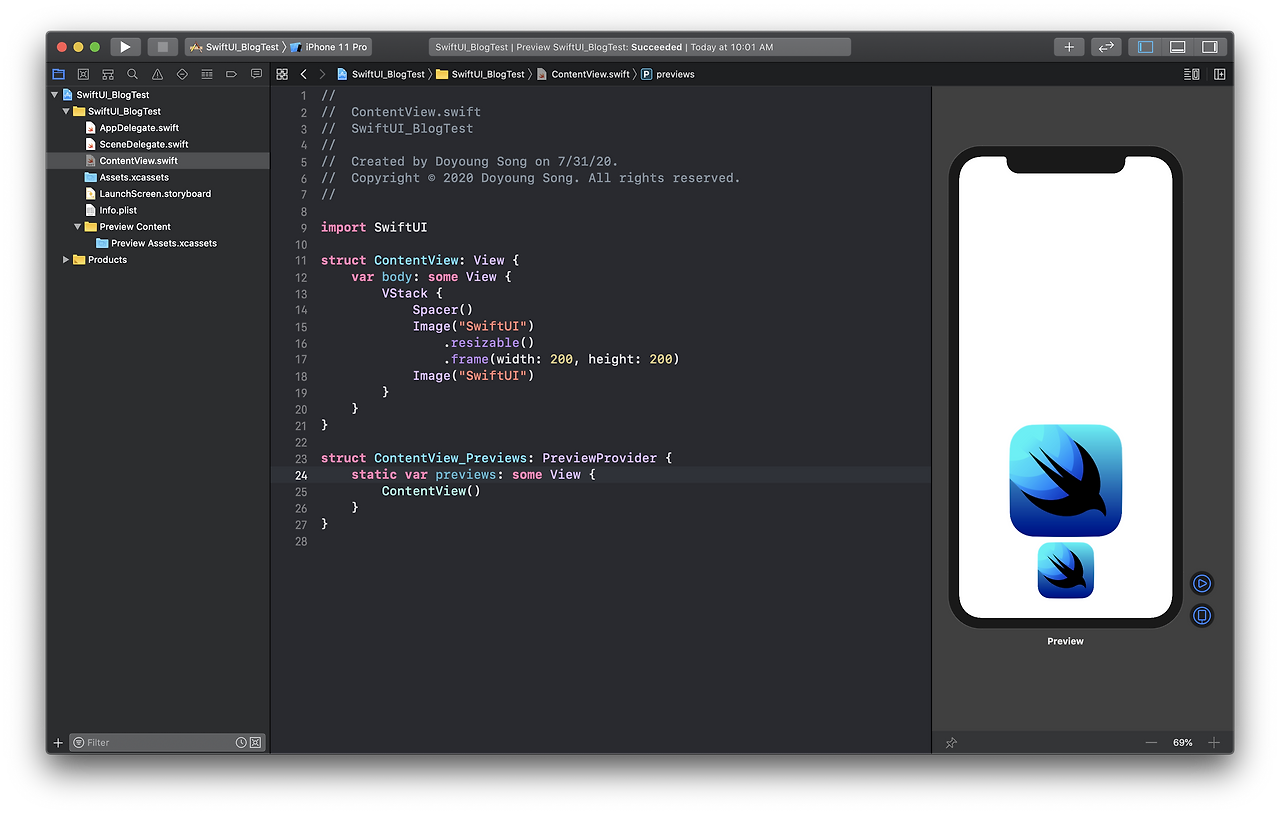Click the 'VStack {' code line
Screen dimensions: 1280x815
[x=412, y=293]
